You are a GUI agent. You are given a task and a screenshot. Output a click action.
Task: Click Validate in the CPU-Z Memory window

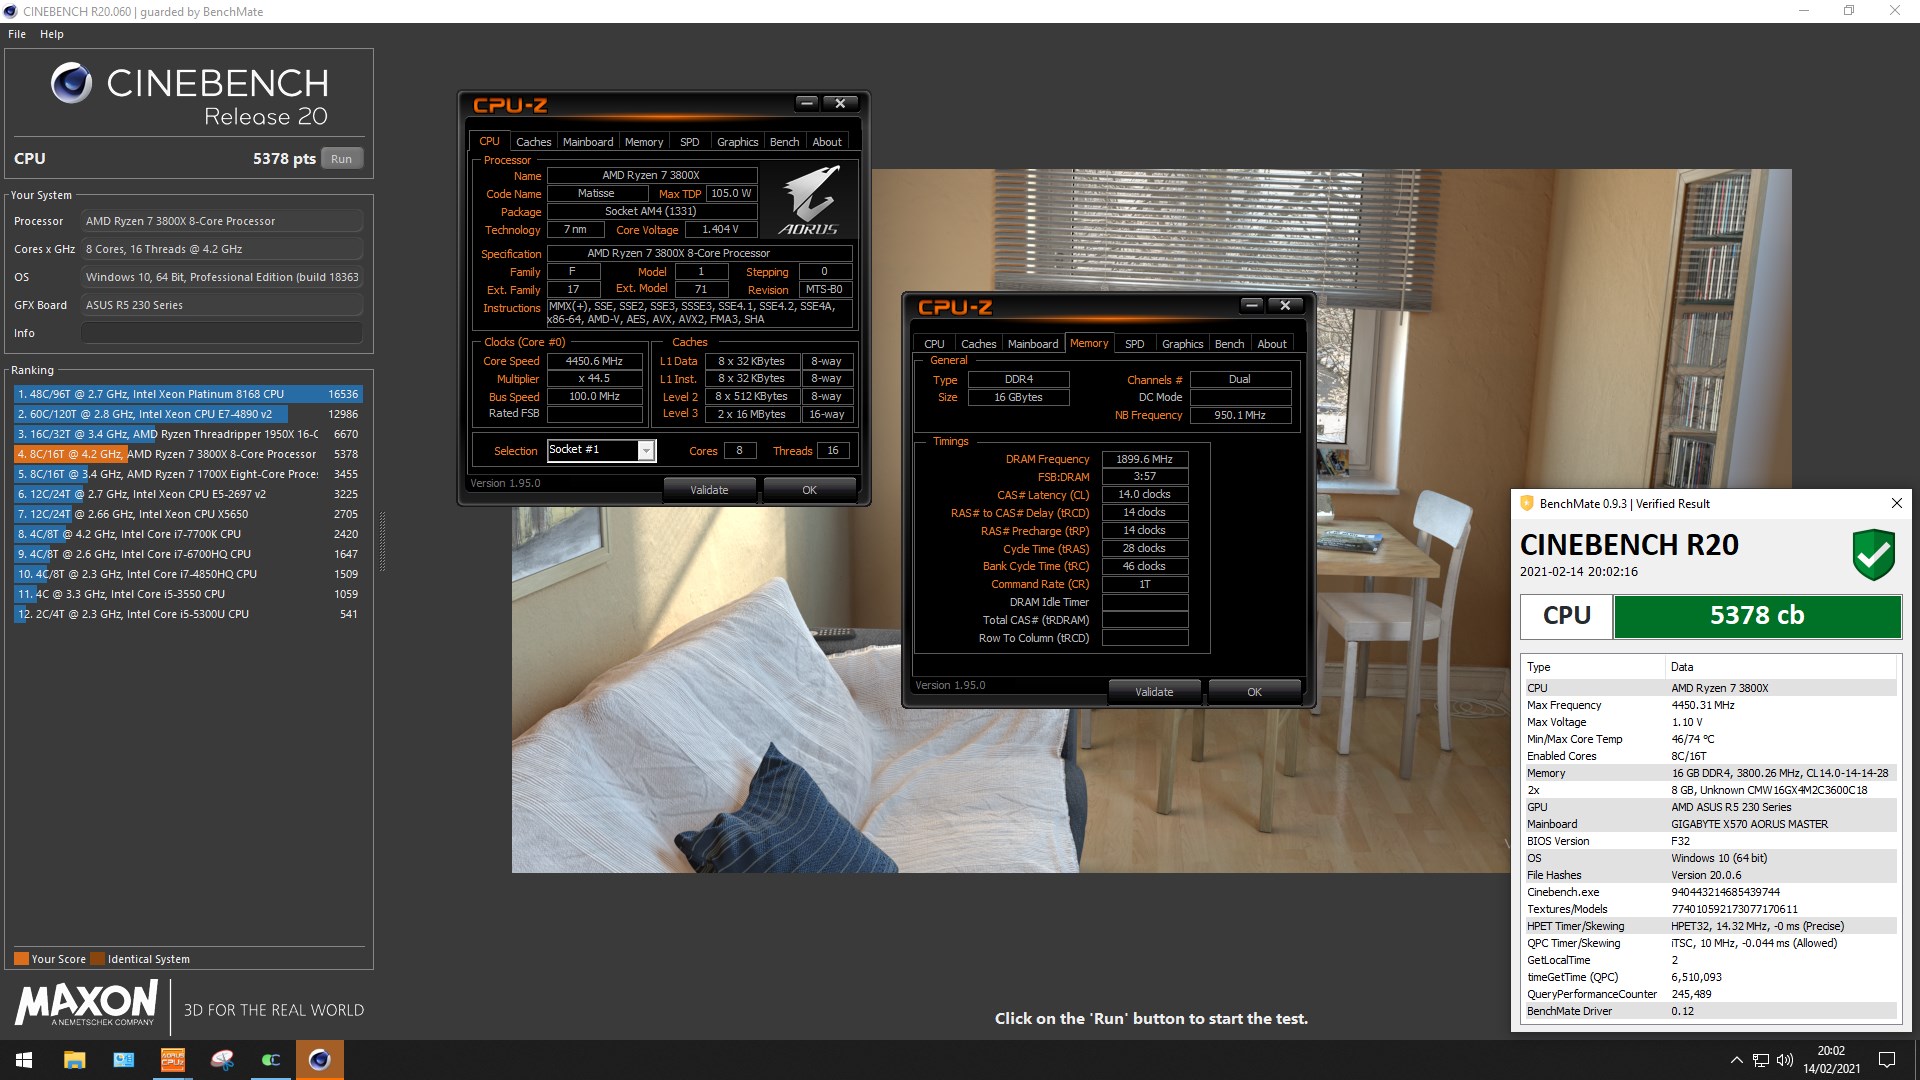1154,692
